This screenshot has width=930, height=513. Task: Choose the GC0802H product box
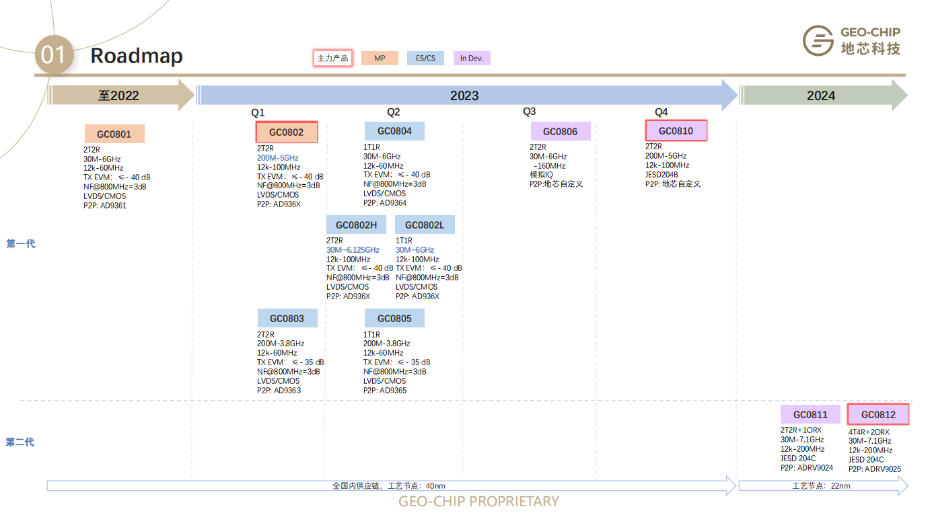(356, 225)
